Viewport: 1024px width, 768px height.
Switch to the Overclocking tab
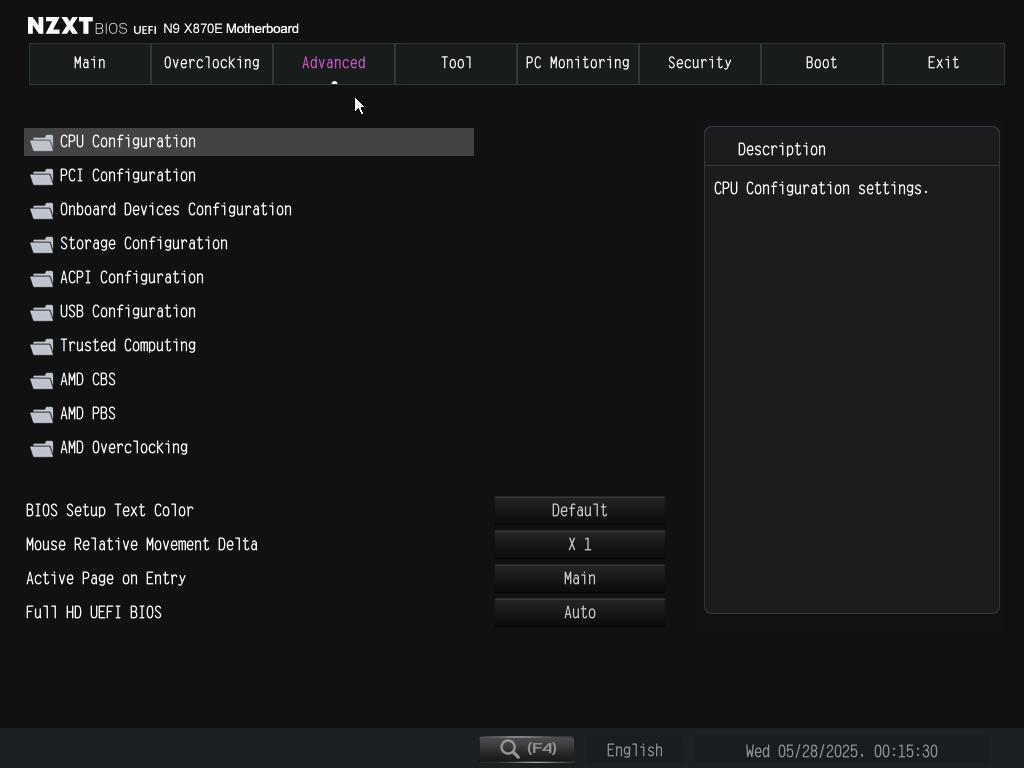pyautogui.click(x=212, y=63)
